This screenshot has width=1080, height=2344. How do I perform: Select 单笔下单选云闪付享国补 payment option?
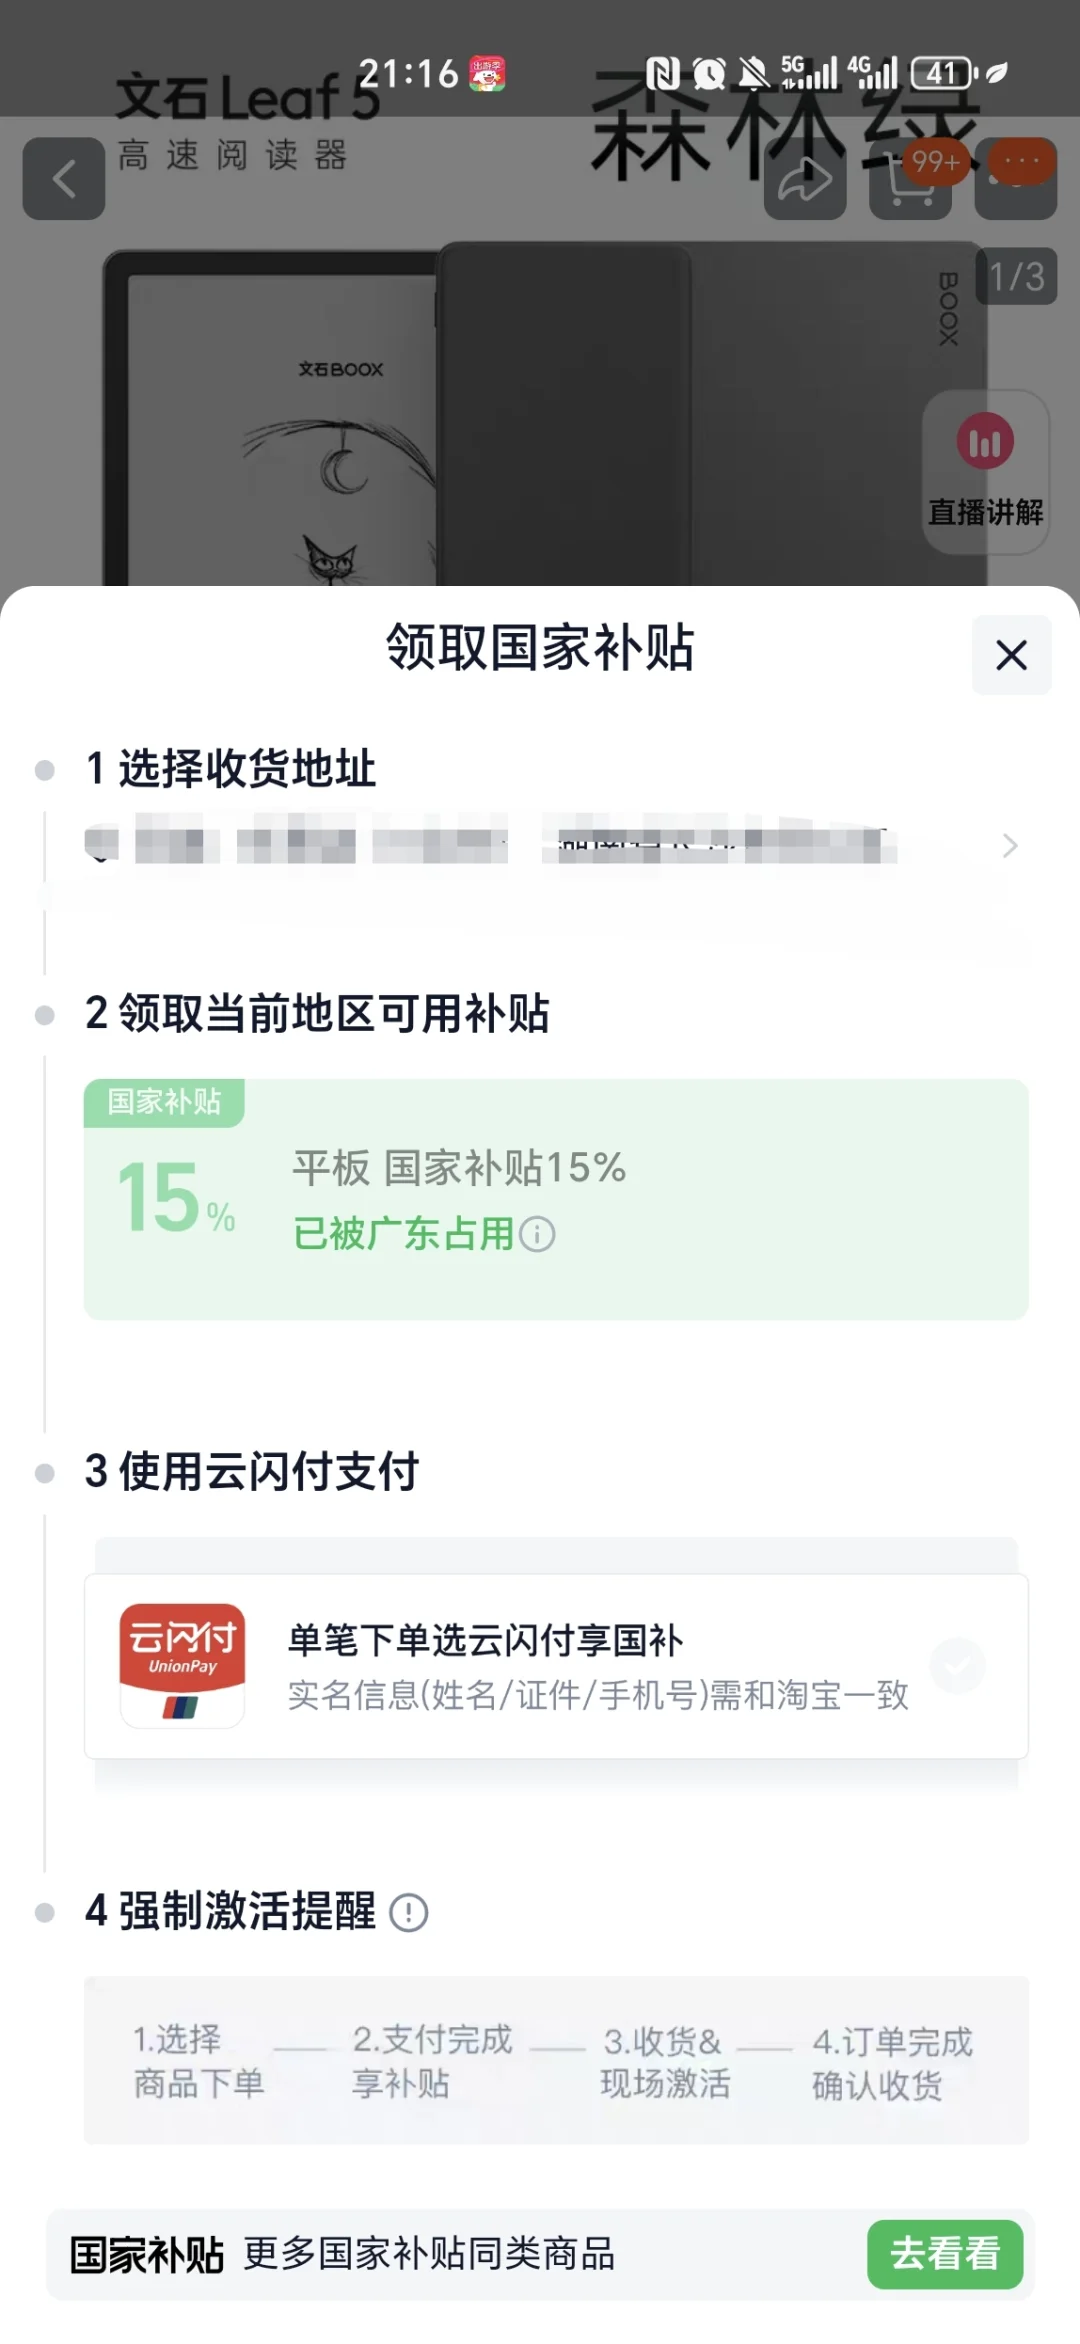click(556, 1666)
